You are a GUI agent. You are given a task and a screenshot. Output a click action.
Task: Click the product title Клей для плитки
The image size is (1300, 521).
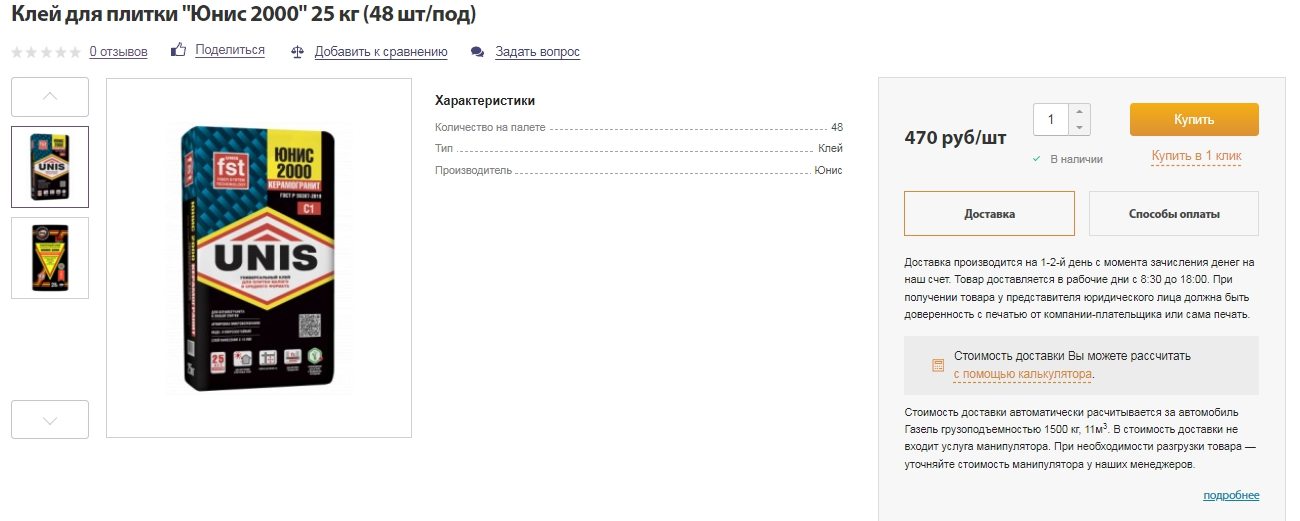pyautogui.click(x=244, y=14)
